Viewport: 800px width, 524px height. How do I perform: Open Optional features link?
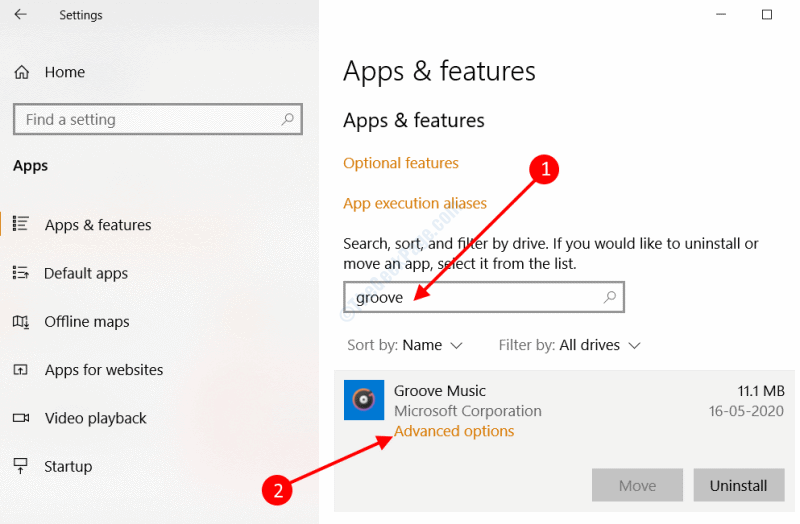click(401, 163)
